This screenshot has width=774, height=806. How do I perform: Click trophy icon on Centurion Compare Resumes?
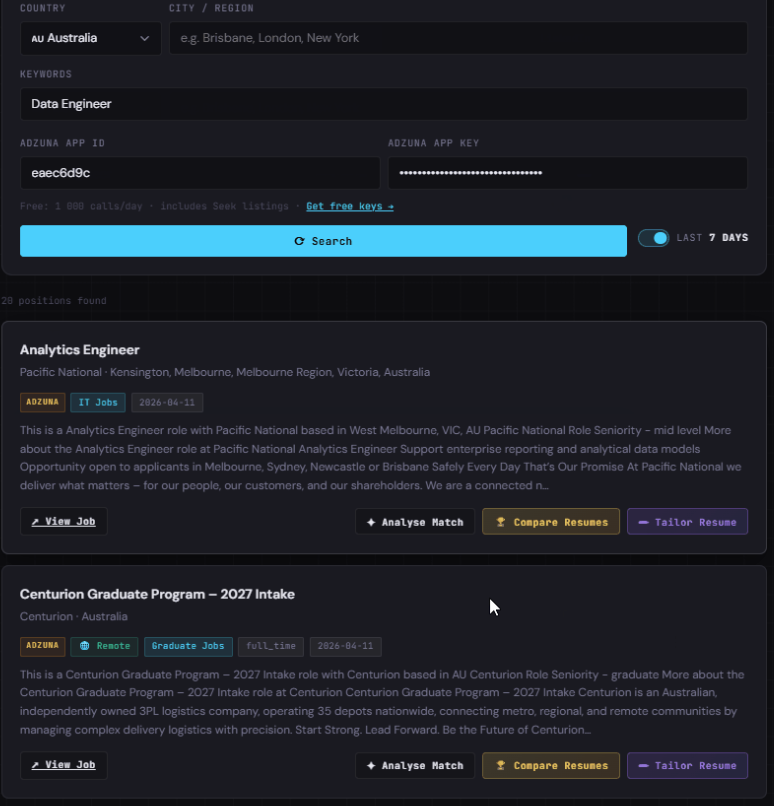click(x=501, y=766)
